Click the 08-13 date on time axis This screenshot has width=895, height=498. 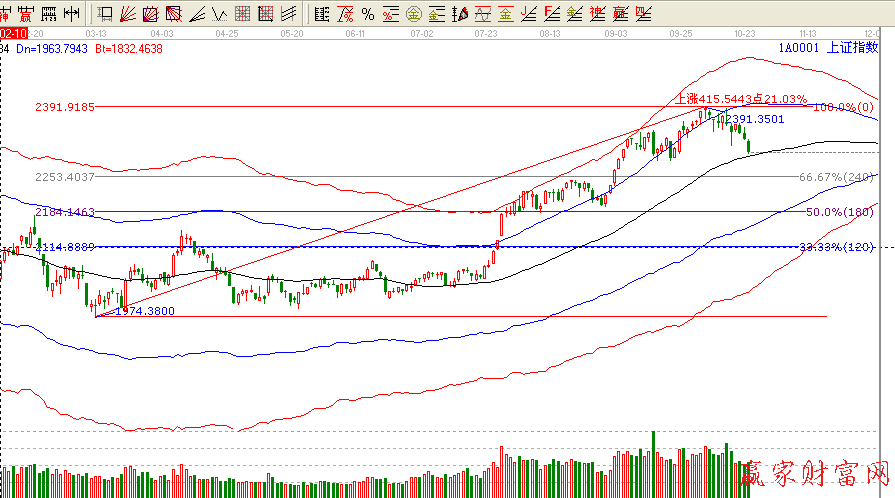click(550, 34)
